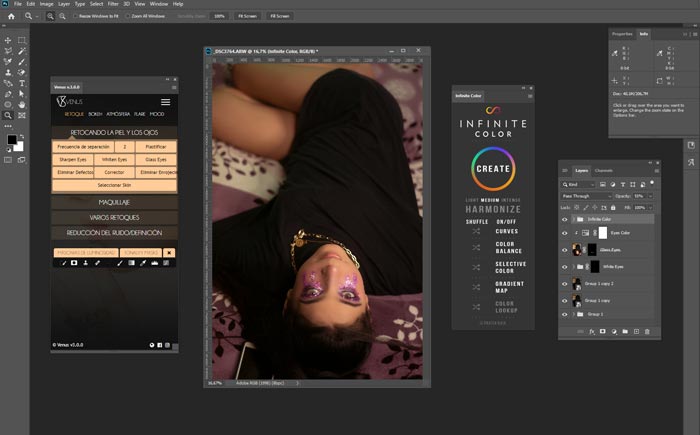This screenshot has width=700, height=435.
Task: Click the Fit Screen button
Action: coord(247,16)
